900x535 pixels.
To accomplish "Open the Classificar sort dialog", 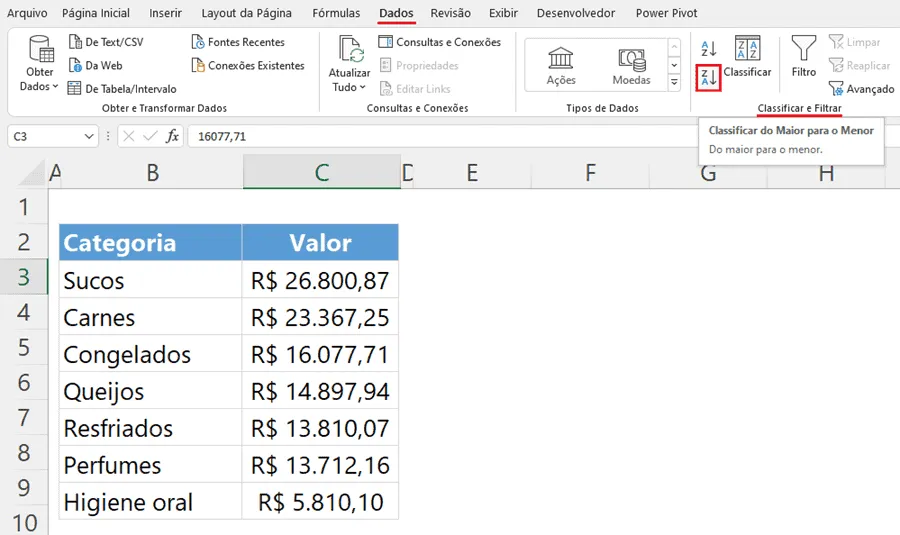I will click(747, 56).
